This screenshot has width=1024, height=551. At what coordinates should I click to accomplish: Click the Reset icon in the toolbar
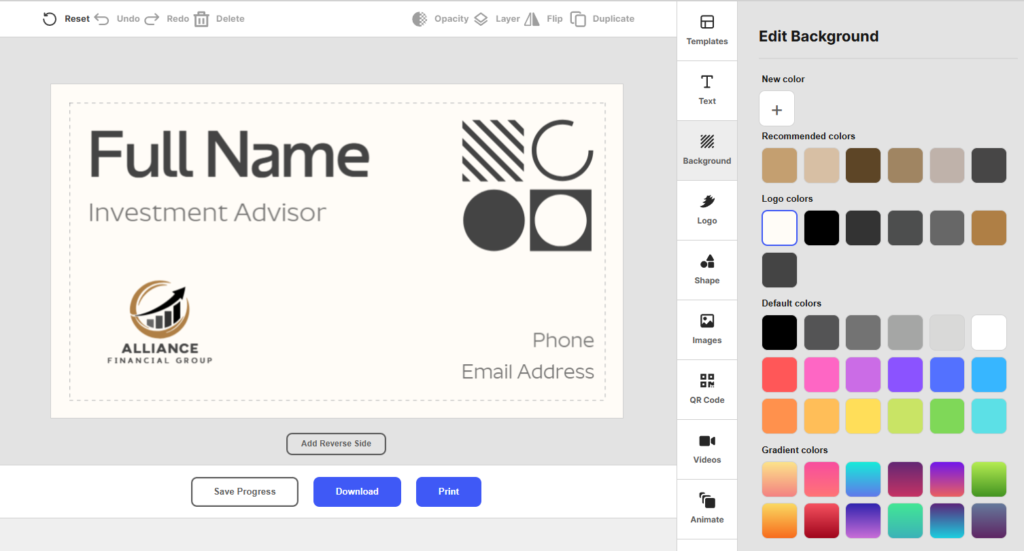[x=50, y=19]
